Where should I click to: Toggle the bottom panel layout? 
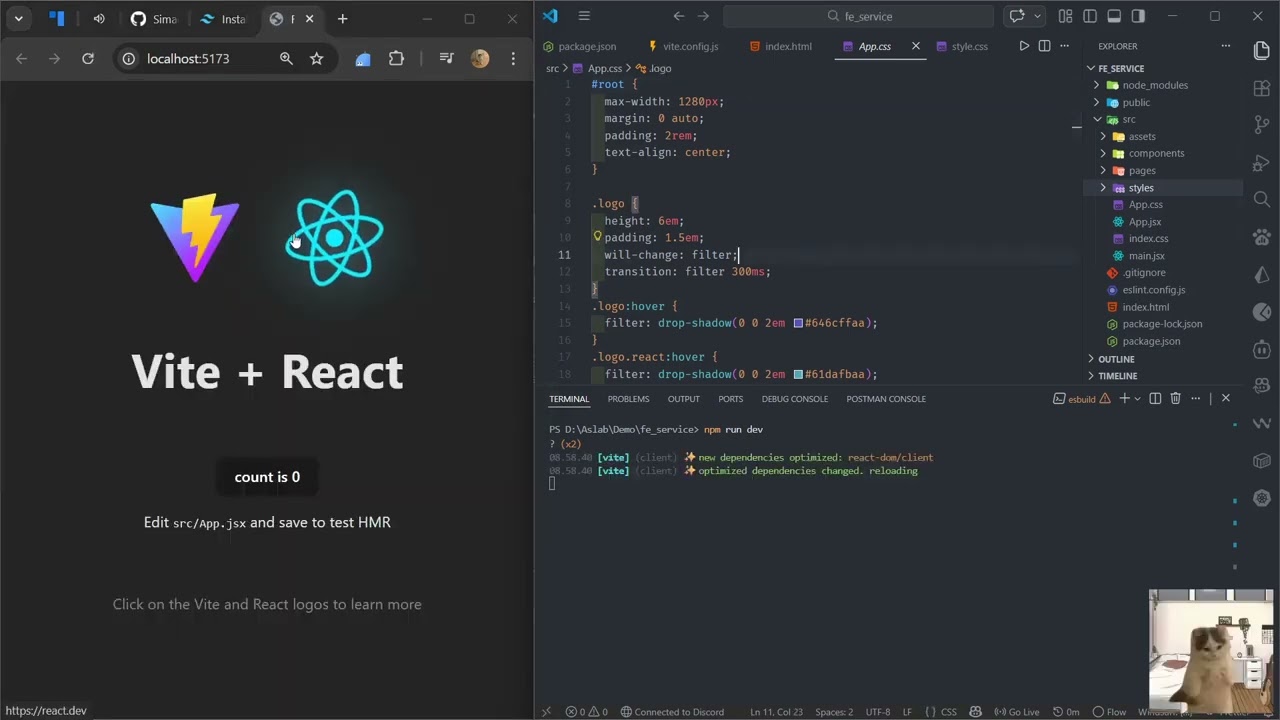pos(1114,16)
